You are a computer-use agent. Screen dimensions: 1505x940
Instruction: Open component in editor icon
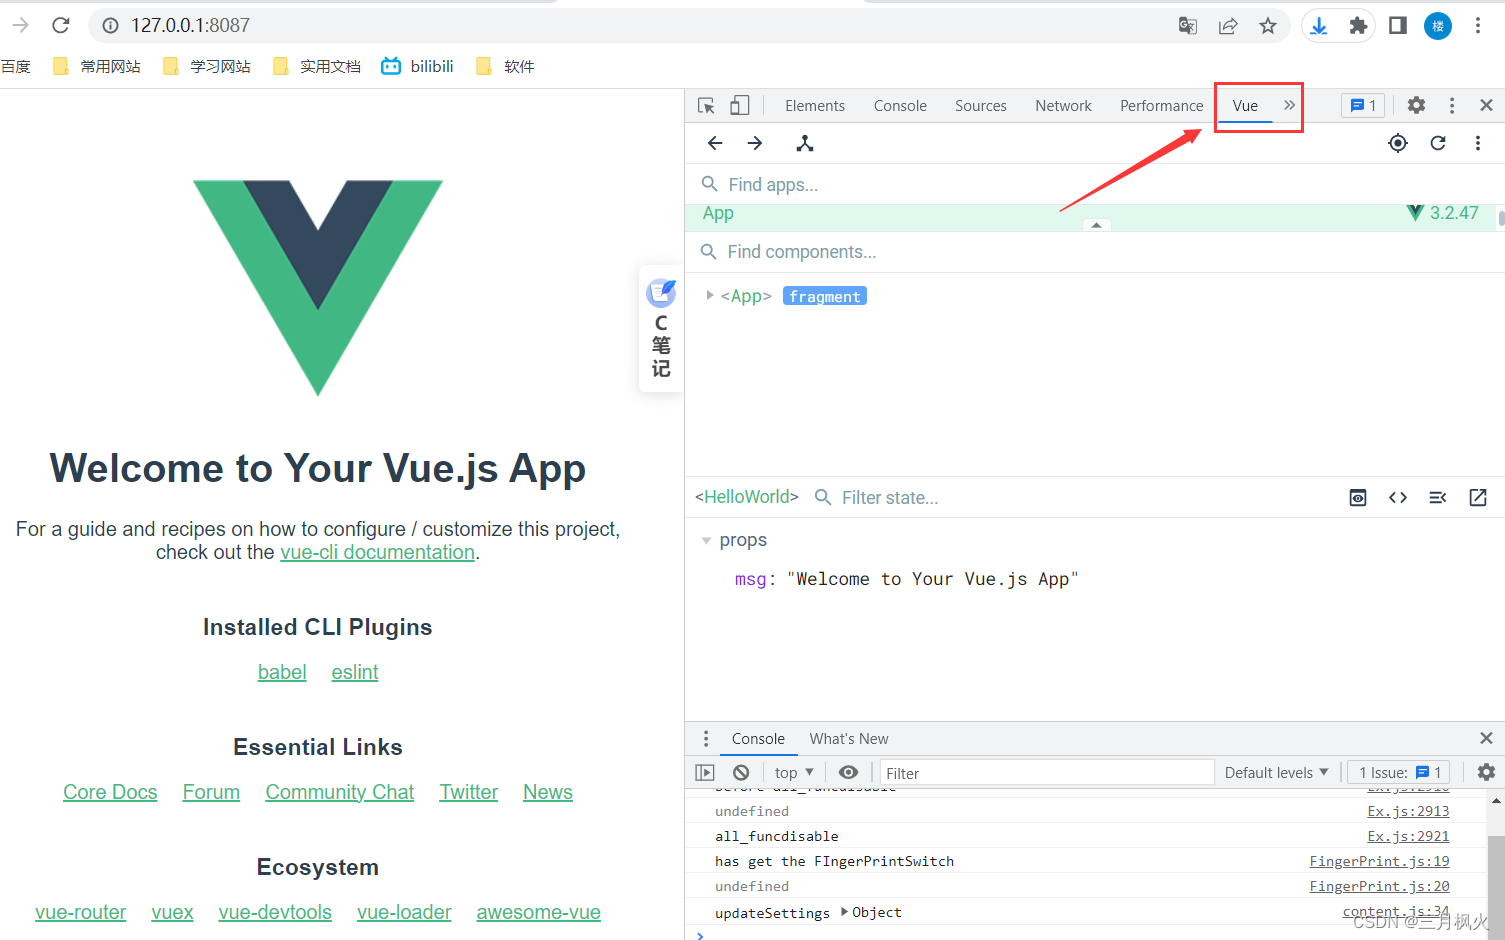click(x=1478, y=498)
